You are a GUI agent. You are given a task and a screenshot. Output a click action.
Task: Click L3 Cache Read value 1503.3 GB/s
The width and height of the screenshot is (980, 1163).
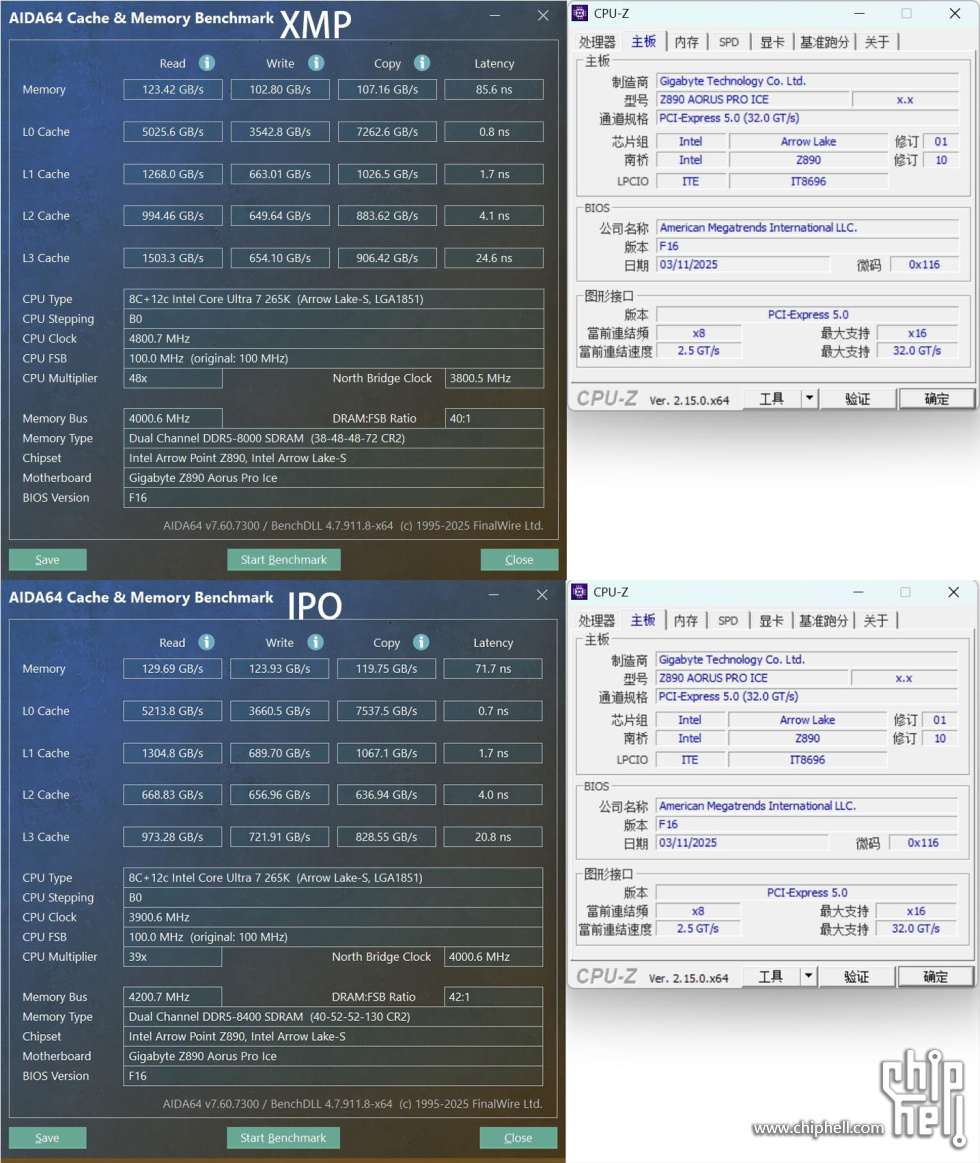173,258
